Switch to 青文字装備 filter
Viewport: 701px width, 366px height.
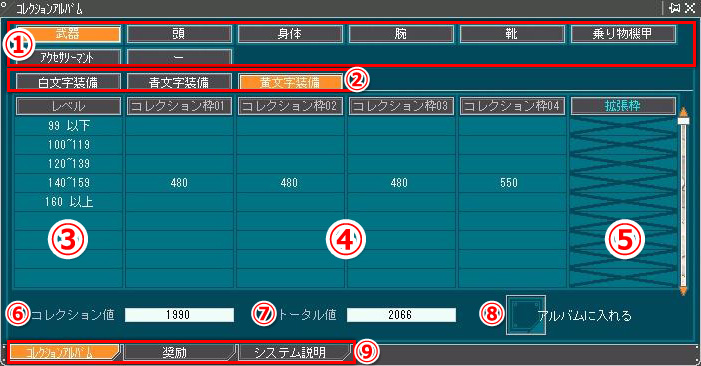pyautogui.click(x=179, y=82)
